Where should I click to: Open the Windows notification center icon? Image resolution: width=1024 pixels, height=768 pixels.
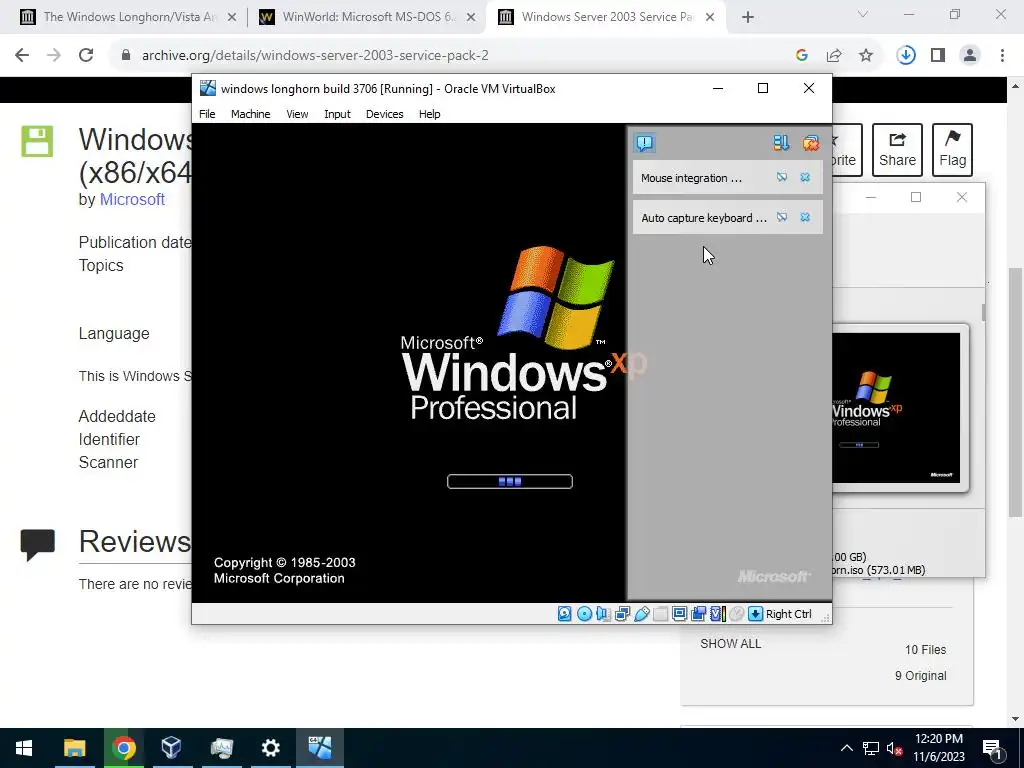pos(991,748)
